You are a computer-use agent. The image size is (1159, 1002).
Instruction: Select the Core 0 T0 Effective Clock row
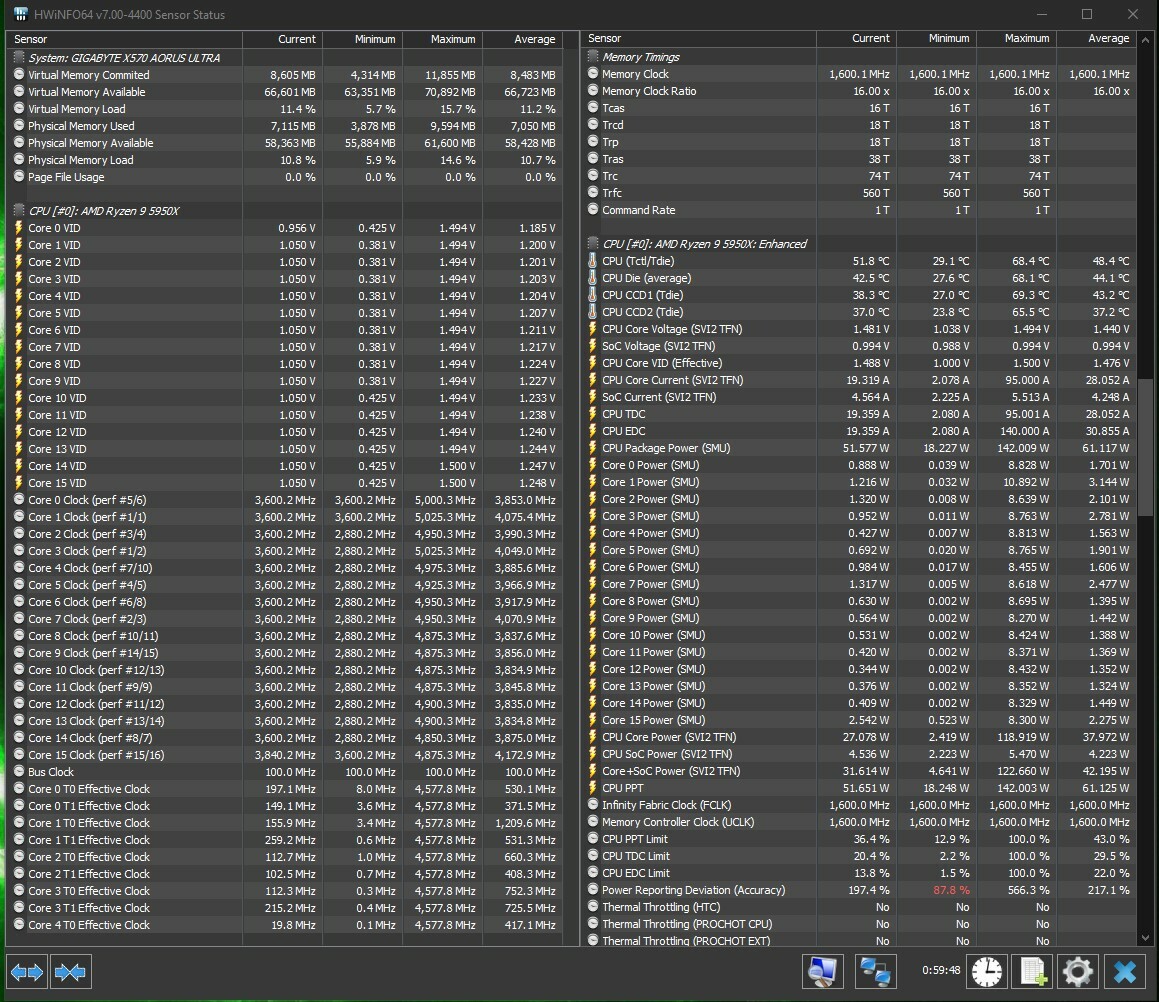284,788
